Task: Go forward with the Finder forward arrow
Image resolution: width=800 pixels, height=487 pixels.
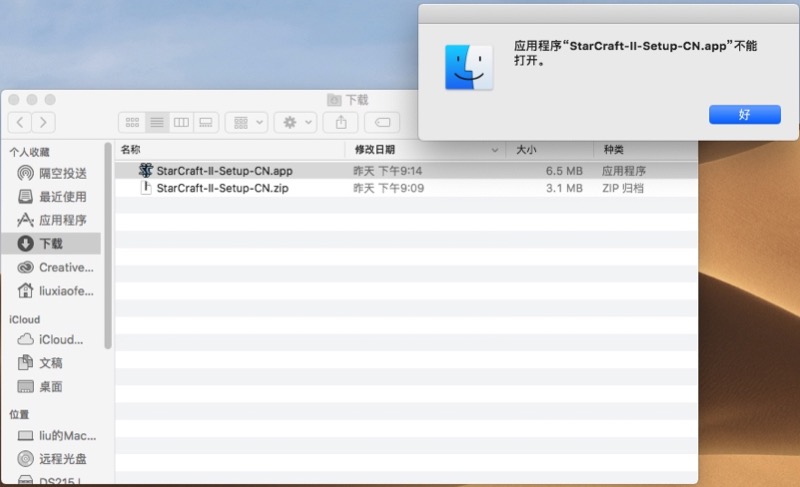Action: [x=43, y=122]
